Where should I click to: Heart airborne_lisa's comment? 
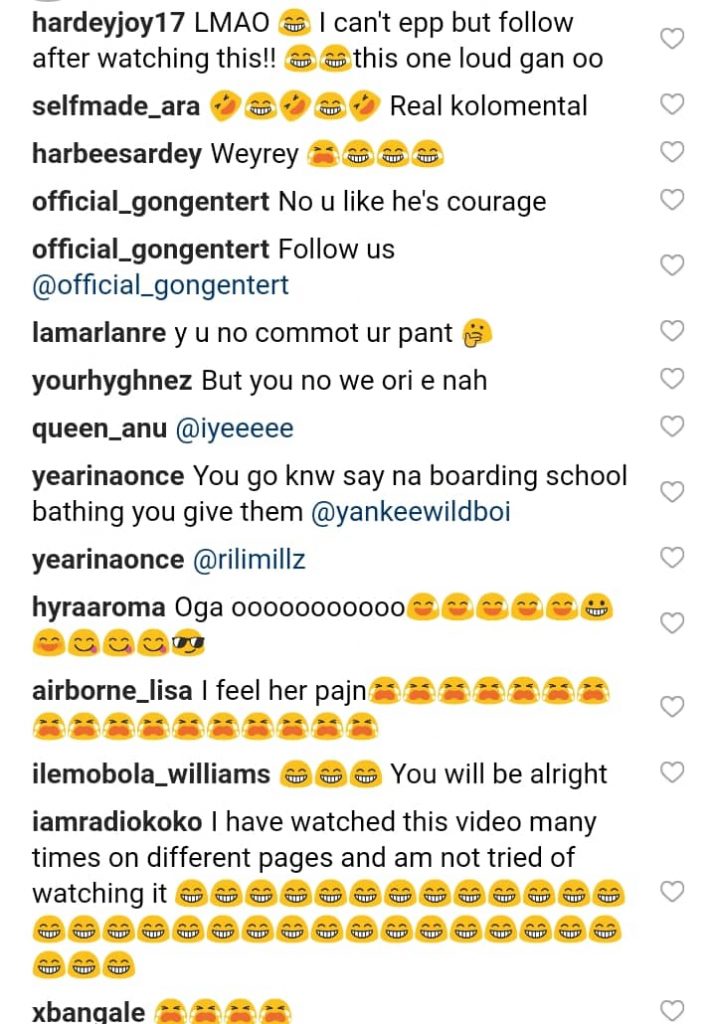pos(673,707)
